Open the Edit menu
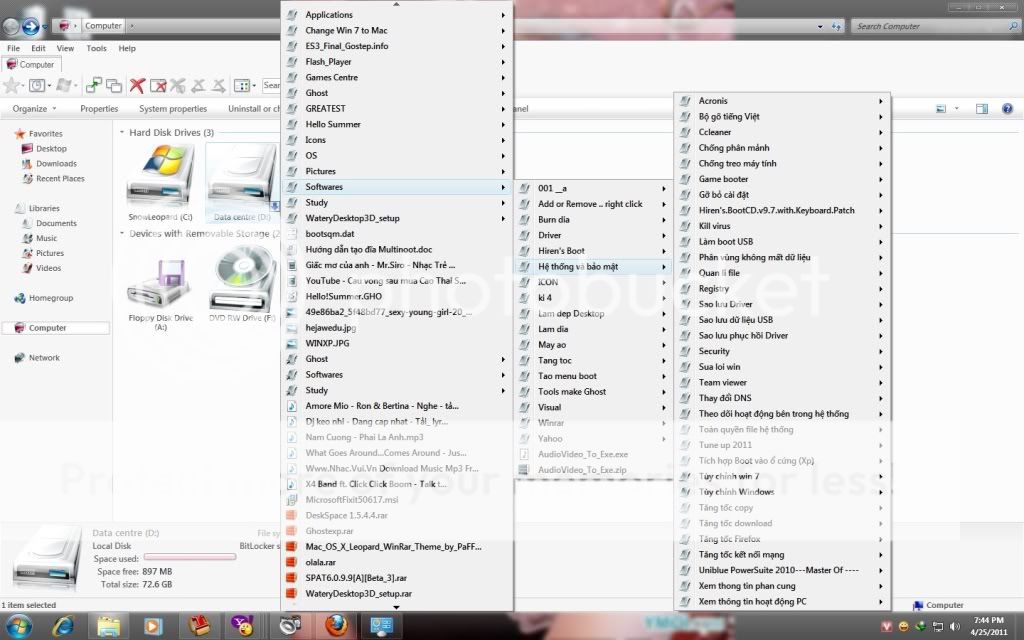 pos(39,48)
